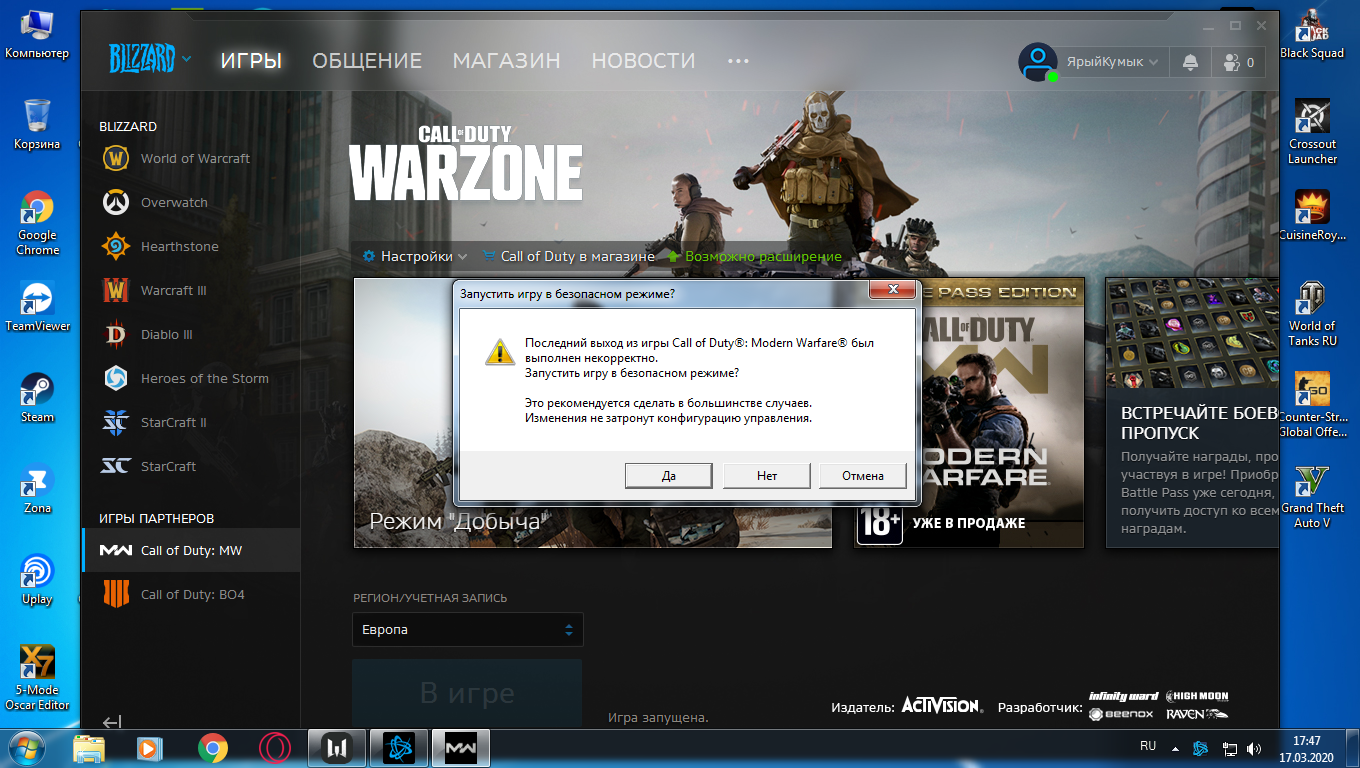Open the ЯрыйКумык account dropdown
This screenshot has height=768, width=1360.
1112,62
